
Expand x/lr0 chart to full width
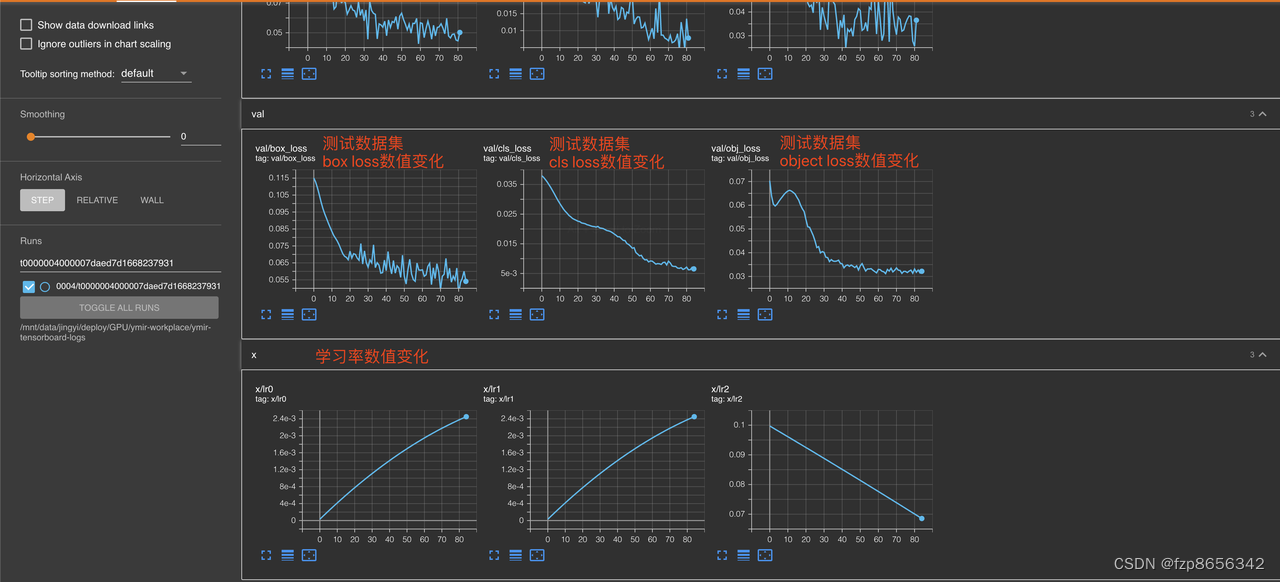click(x=266, y=554)
